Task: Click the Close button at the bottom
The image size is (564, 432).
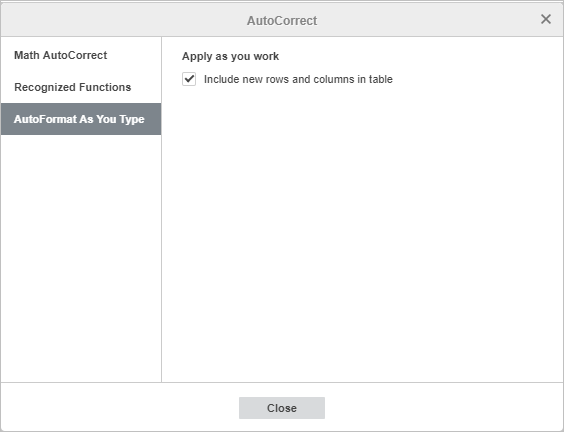Action: pyautogui.click(x=282, y=408)
